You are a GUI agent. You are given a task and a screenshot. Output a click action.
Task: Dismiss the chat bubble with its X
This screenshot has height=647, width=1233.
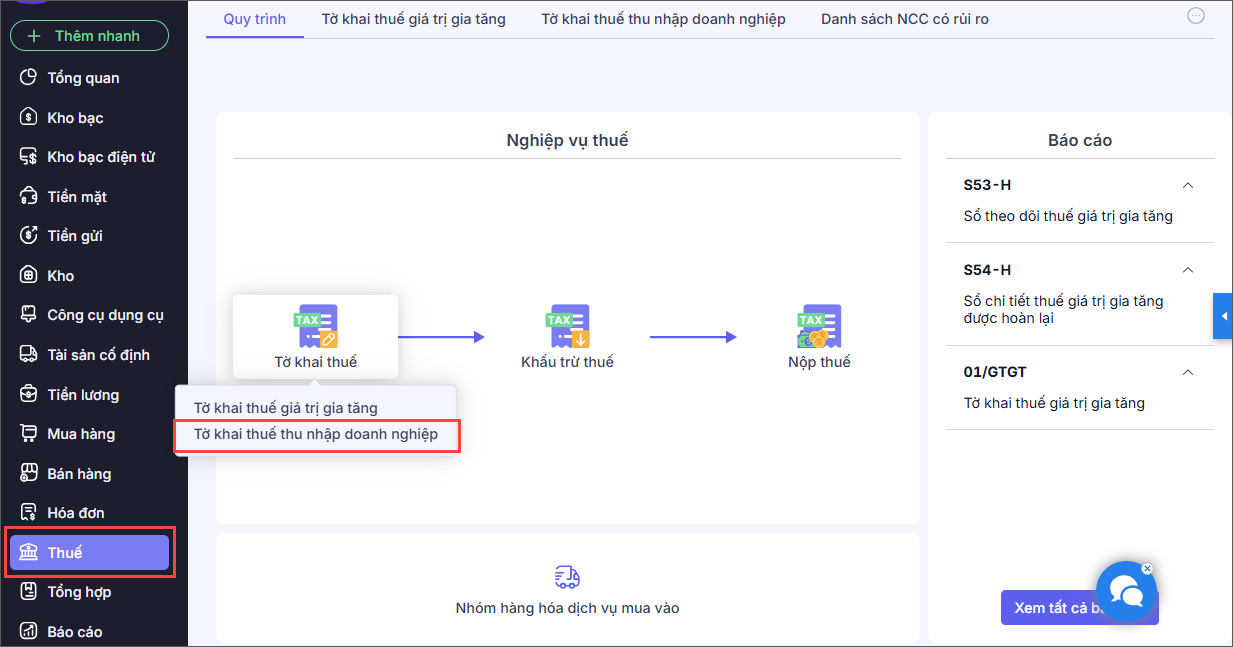tap(1147, 568)
